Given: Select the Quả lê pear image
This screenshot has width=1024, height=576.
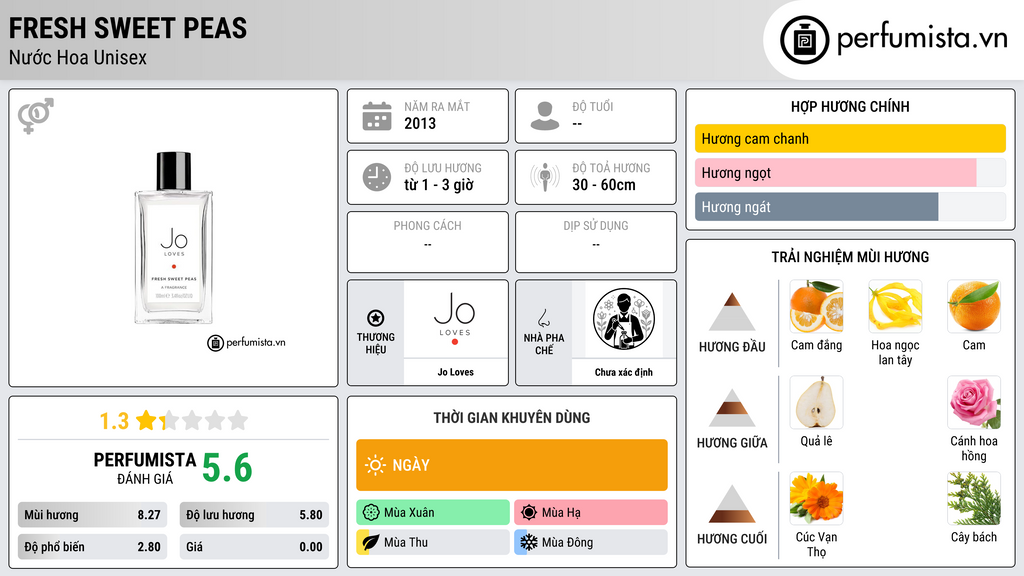Looking at the screenshot, I should coord(816,402).
